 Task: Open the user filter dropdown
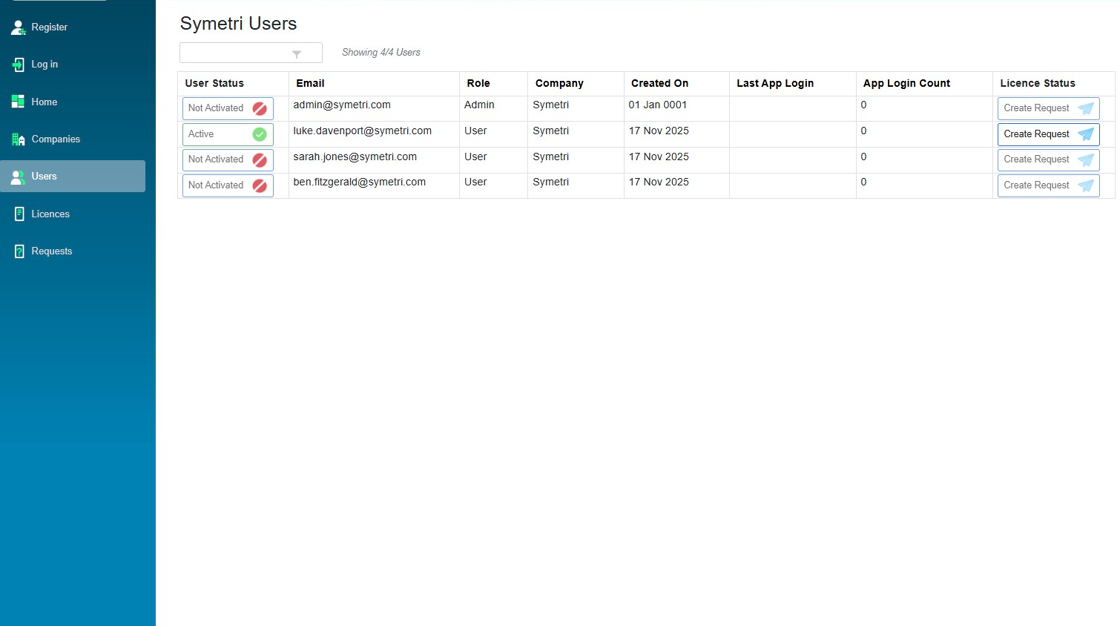[250, 53]
